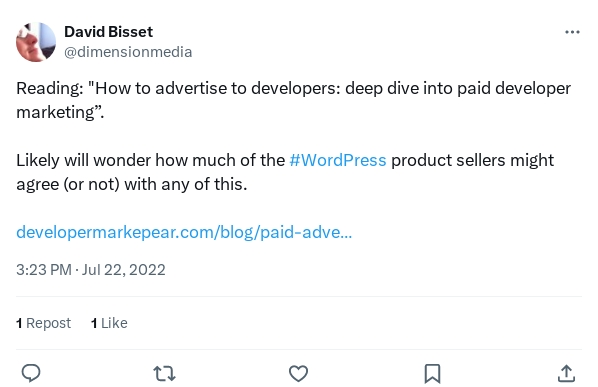Image resolution: width=598 pixels, height=387 pixels.
Task: Repost this tweet using the arrows icon
Action: (x=164, y=374)
